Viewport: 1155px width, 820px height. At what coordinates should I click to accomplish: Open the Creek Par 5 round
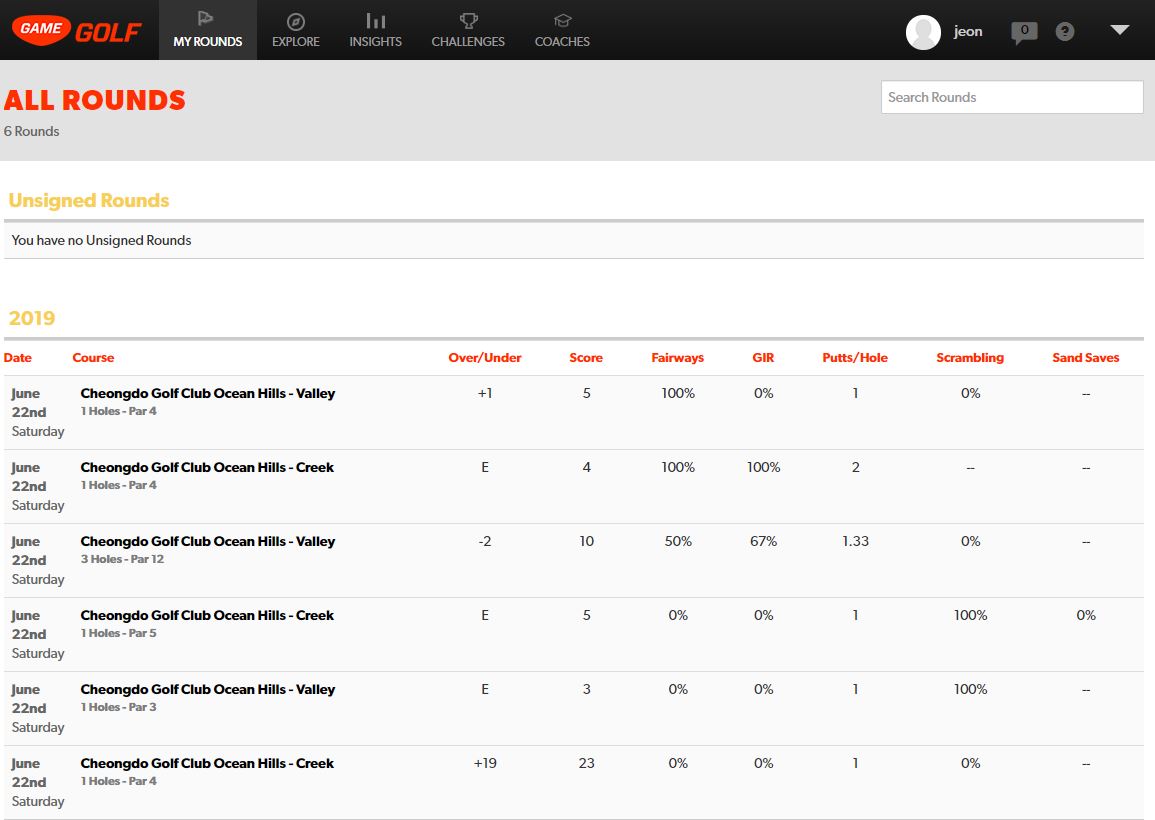207,615
